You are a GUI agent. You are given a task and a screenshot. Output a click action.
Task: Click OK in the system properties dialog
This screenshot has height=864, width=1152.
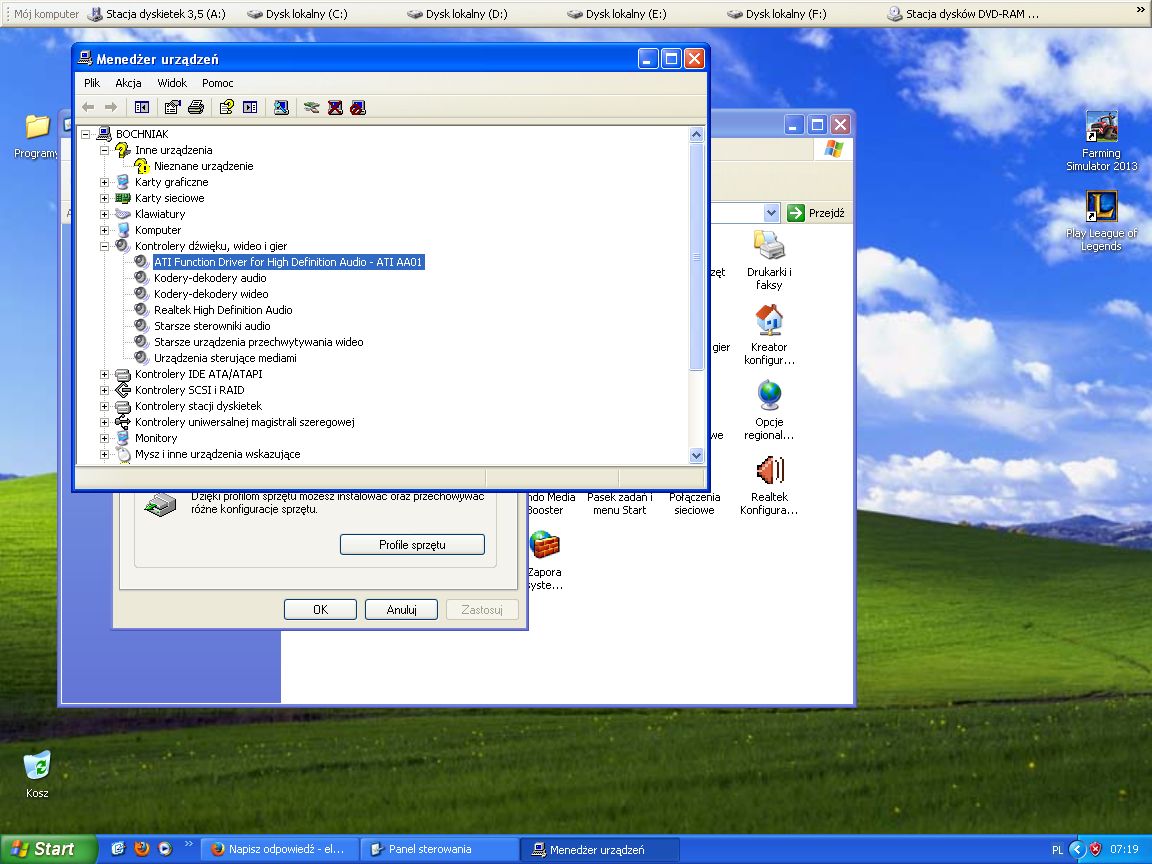pos(320,609)
